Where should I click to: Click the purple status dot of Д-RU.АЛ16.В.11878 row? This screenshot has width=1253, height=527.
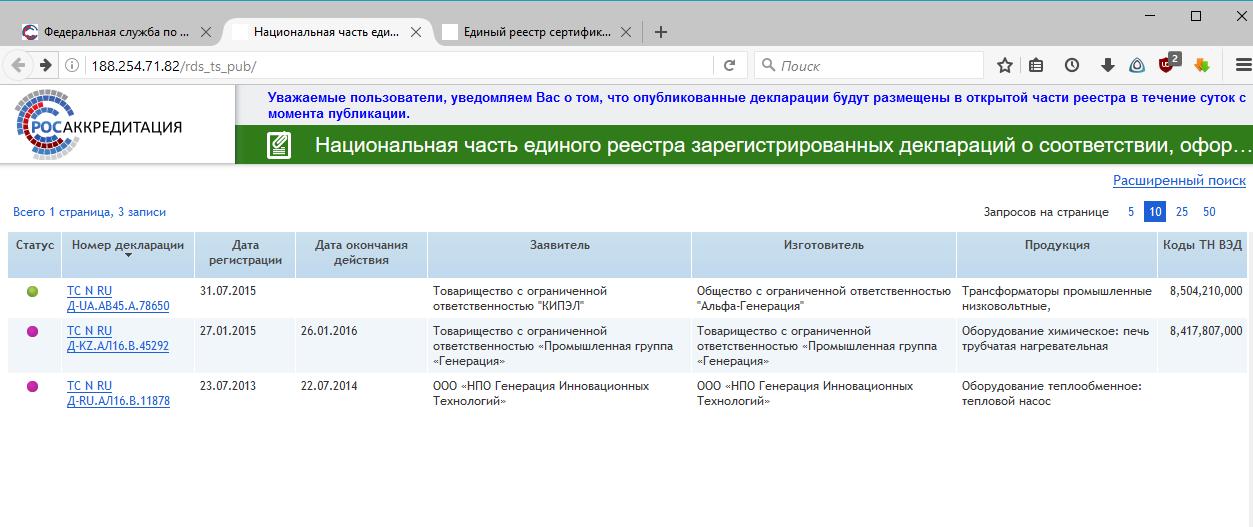point(32,387)
